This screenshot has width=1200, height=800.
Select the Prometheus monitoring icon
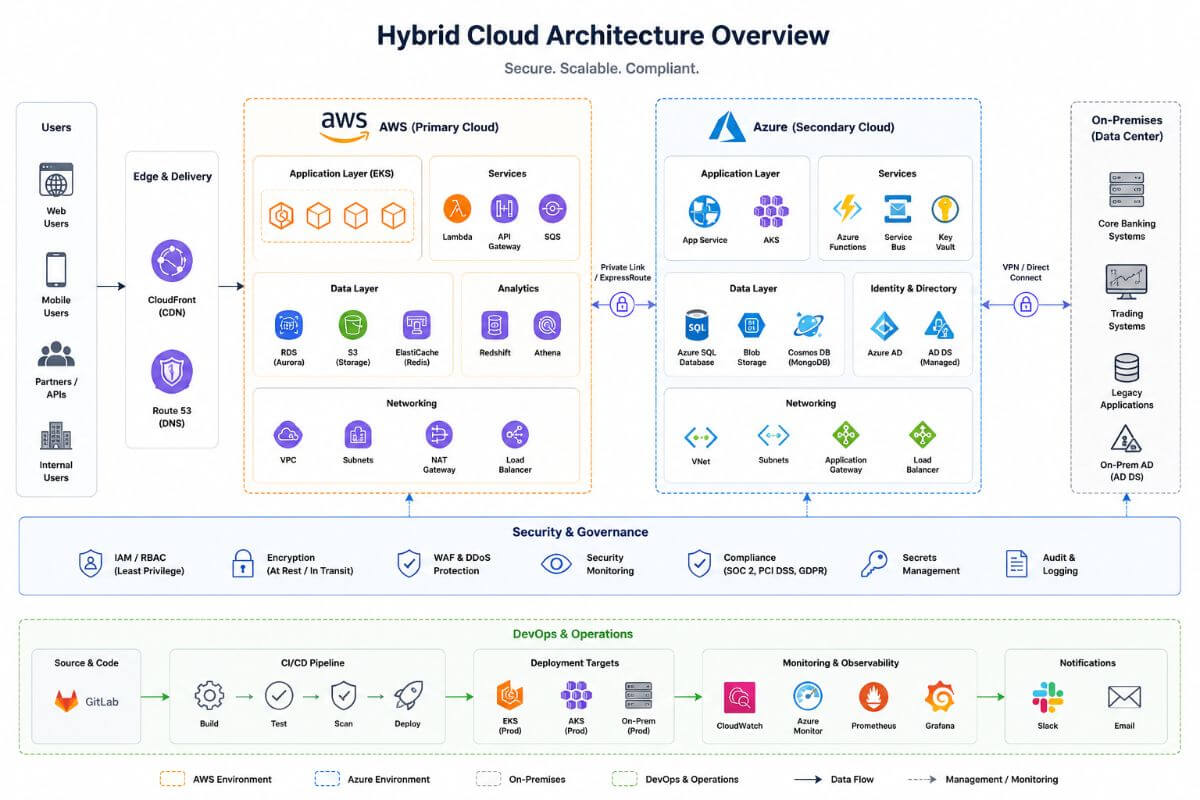[873, 697]
